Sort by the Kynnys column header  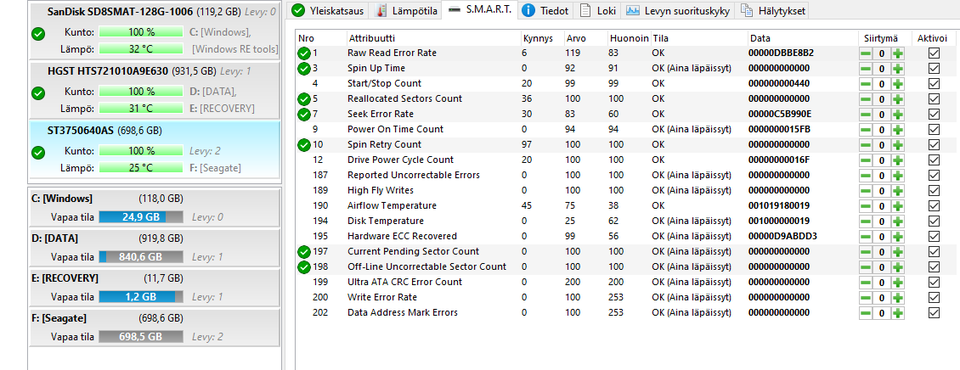pos(541,38)
